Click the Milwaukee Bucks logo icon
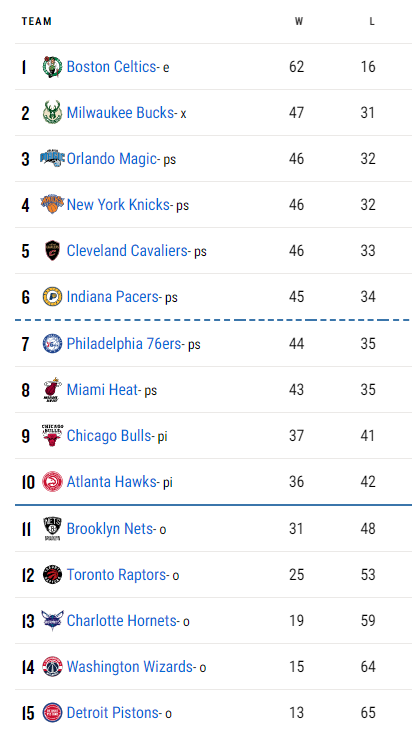 click(x=52, y=113)
